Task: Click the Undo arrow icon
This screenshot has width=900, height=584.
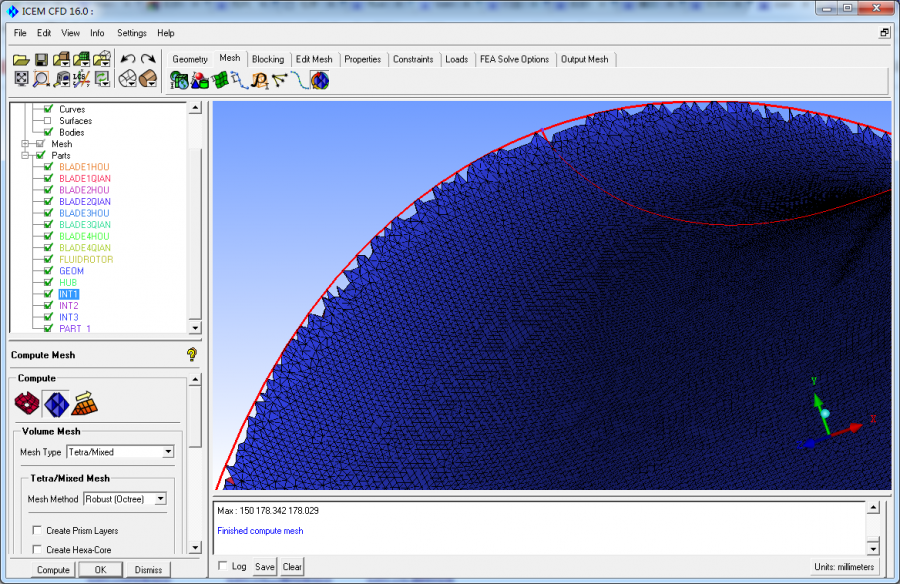Action: pyautogui.click(x=128, y=60)
